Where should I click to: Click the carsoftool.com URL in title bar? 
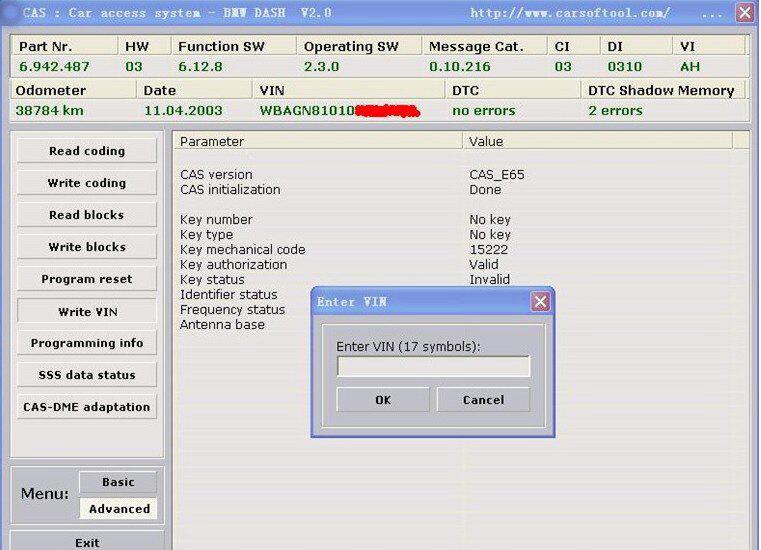point(570,13)
